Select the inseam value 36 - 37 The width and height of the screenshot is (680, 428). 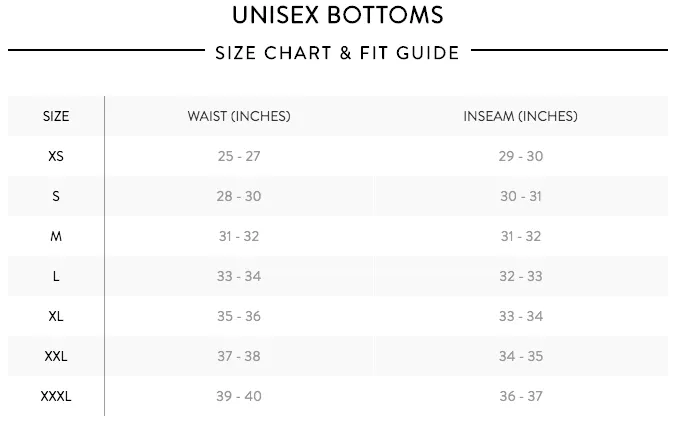click(x=520, y=396)
